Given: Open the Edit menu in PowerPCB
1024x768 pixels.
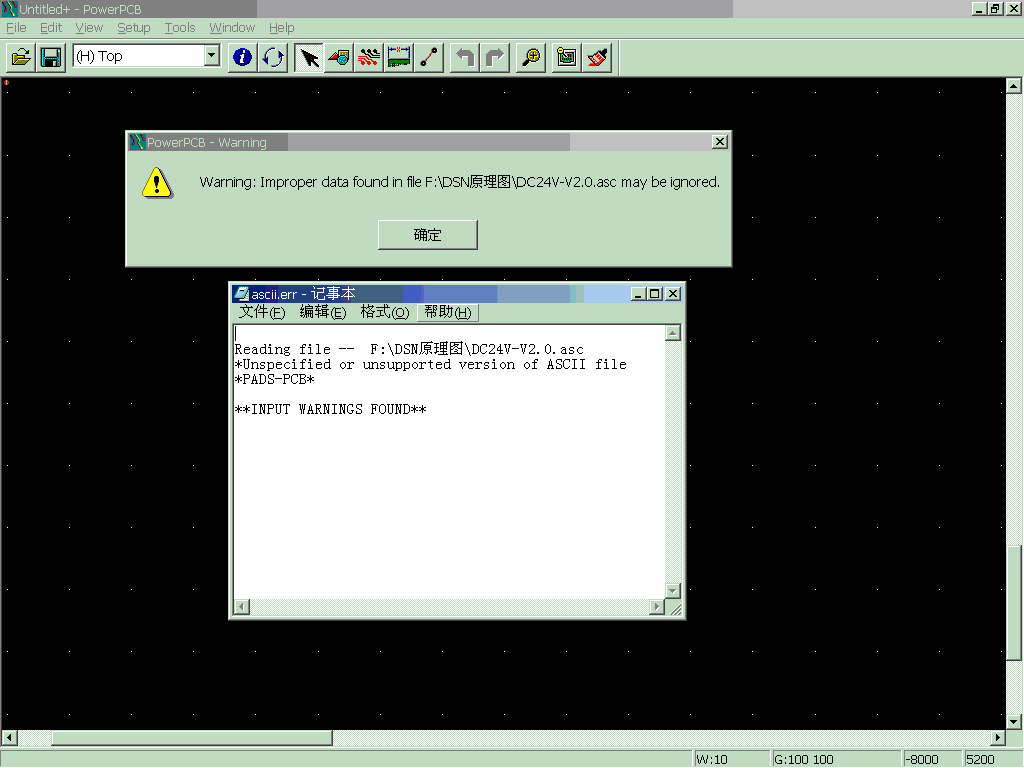Looking at the screenshot, I should coord(51,27).
